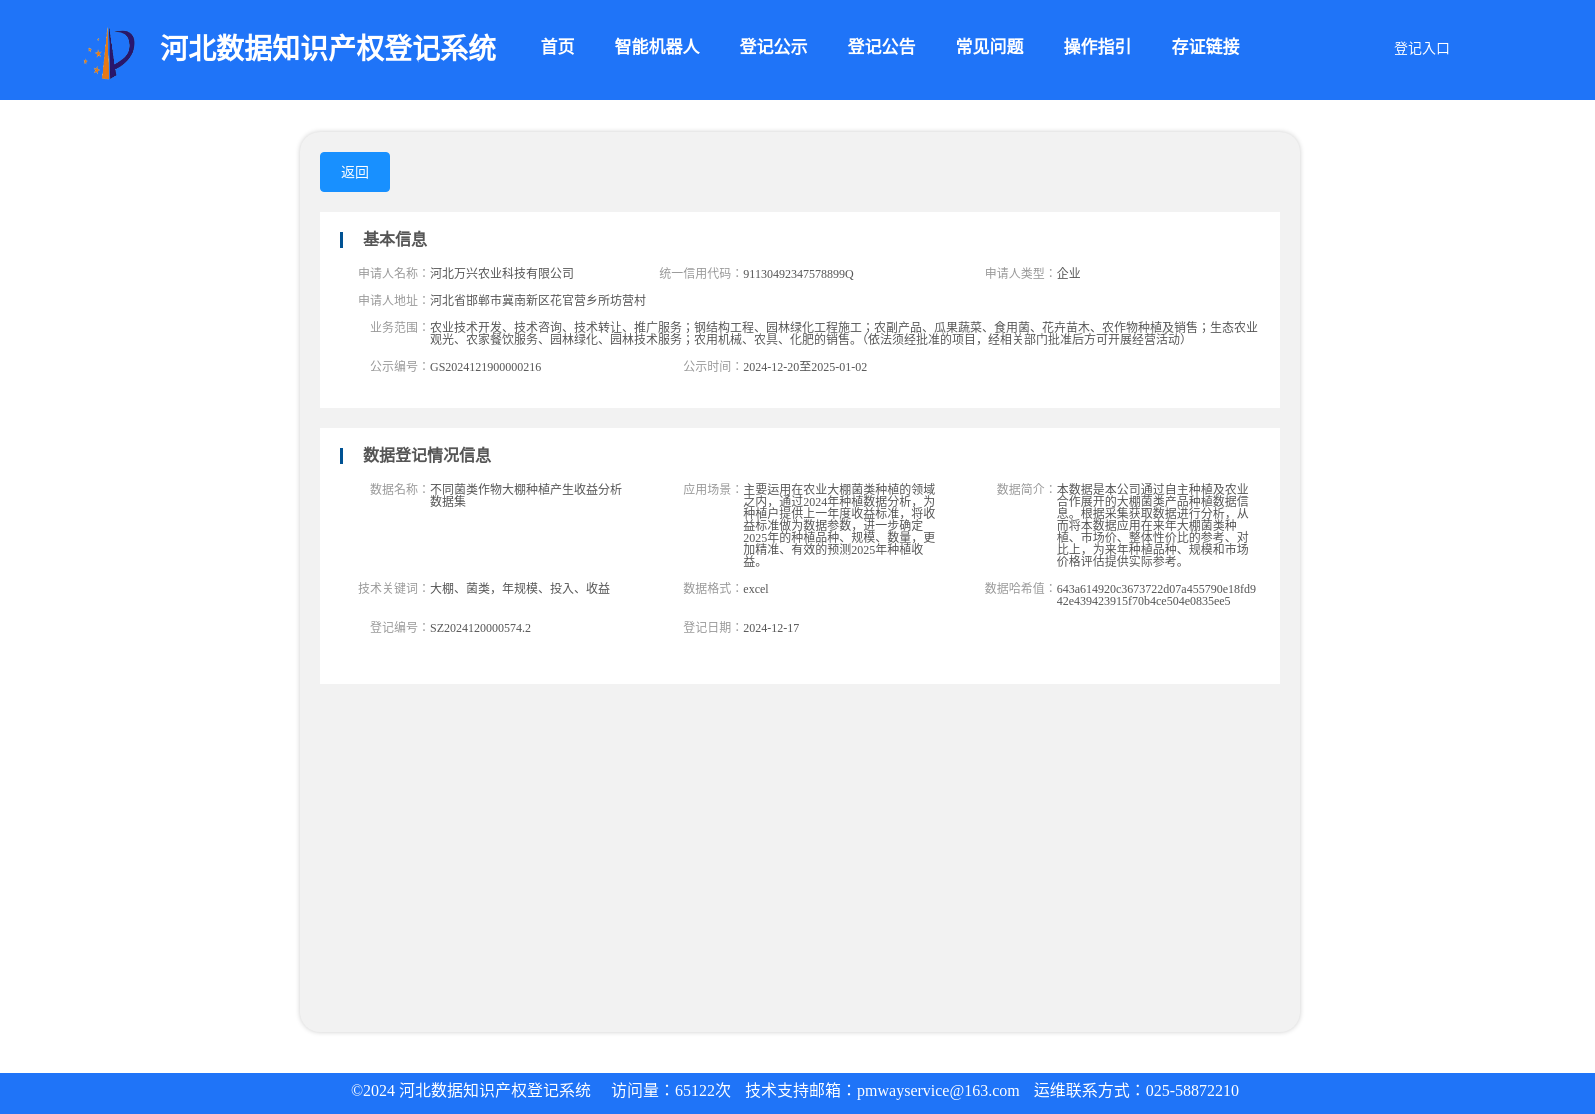Click the 基本信息 section heading
The height and width of the screenshot is (1114, 1595).
[394, 239]
